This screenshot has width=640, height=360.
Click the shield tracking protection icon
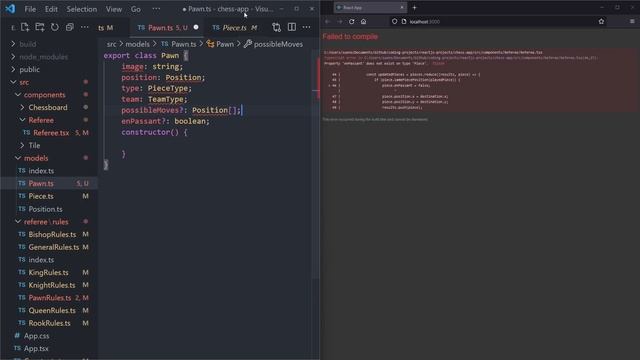pyautogui.click(x=394, y=21)
